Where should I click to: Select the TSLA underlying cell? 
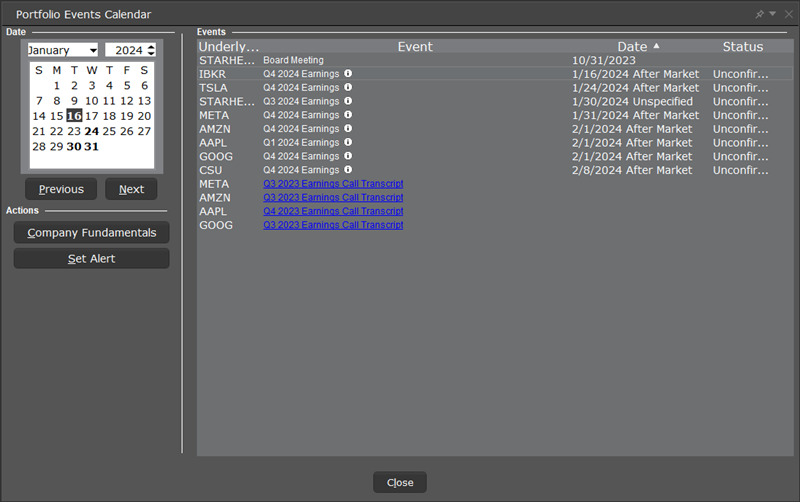click(x=213, y=88)
